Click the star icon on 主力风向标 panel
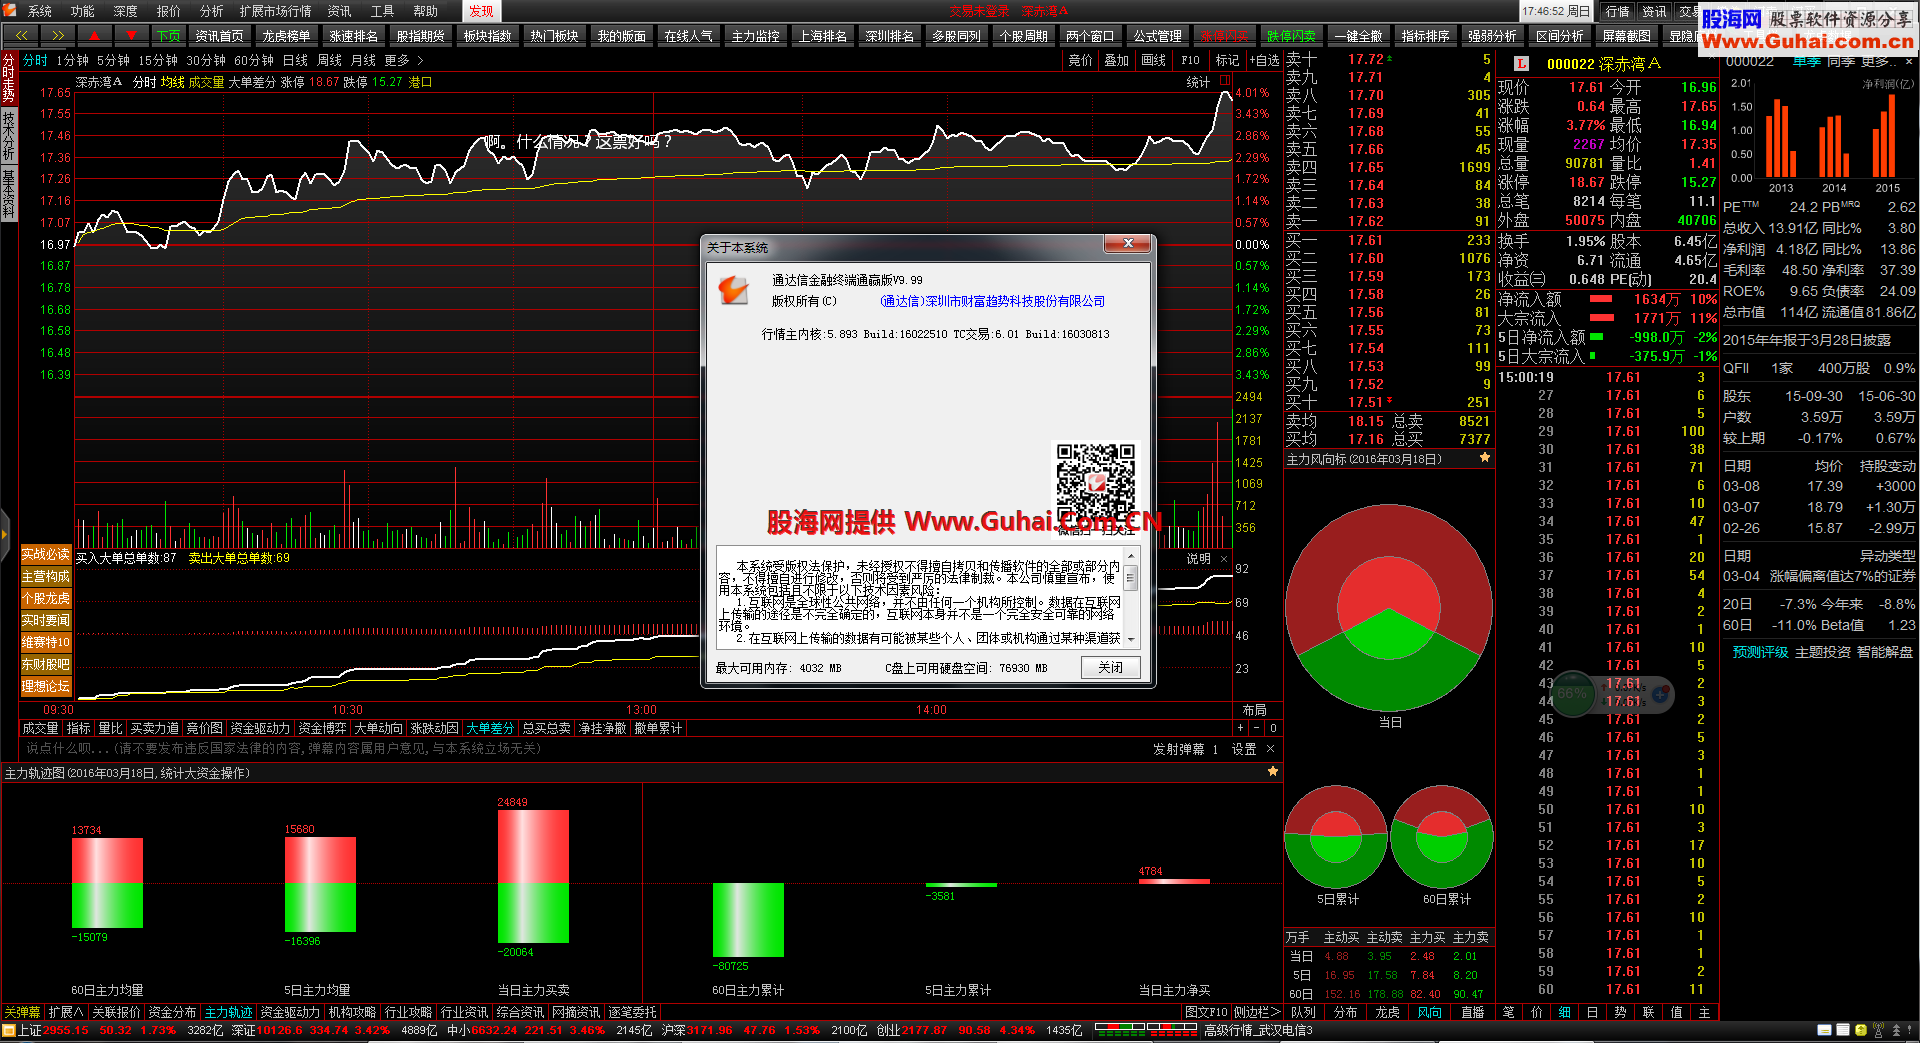 tap(1485, 458)
